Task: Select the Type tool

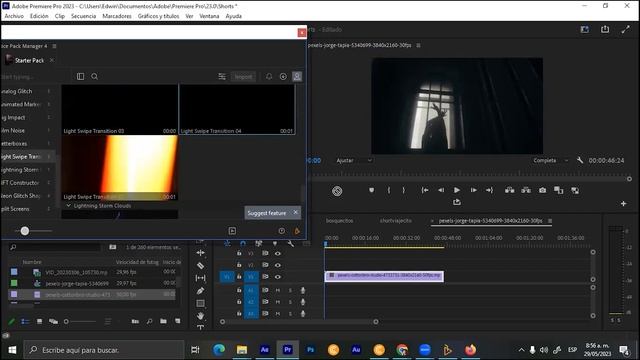Action: pos(200,327)
